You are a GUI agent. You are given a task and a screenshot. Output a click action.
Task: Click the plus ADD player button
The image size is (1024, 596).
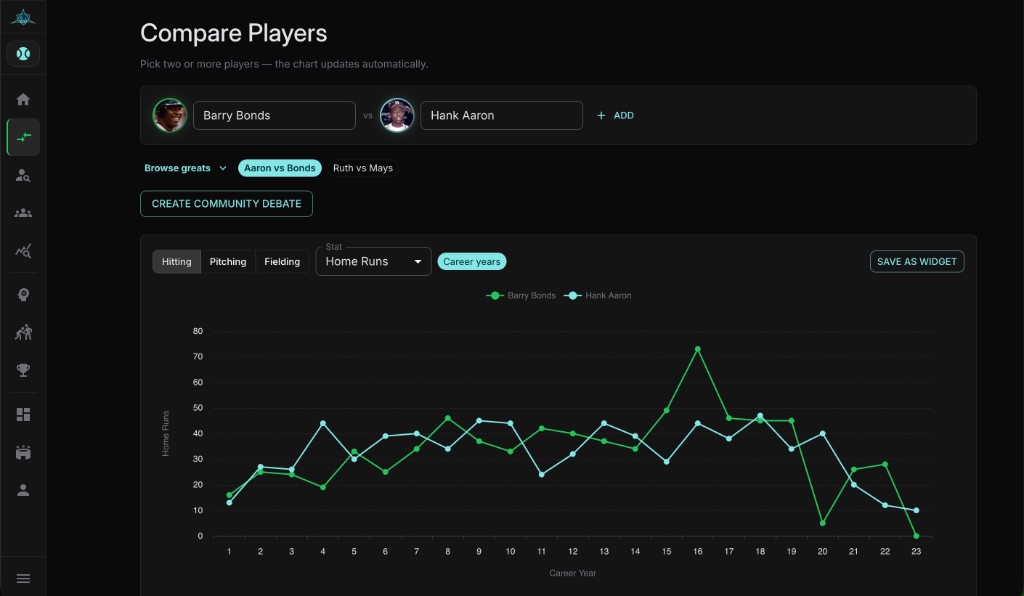615,116
